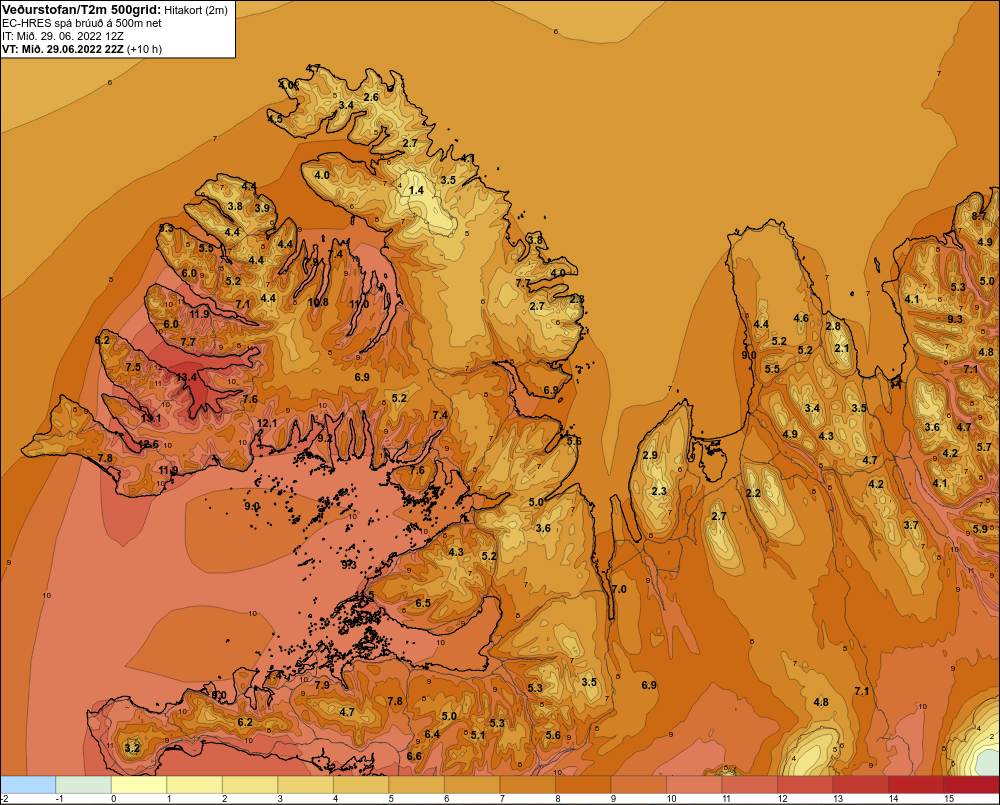Image resolution: width=1000 pixels, height=805 pixels.
Task: Click the temperature value '10.8'
Action: (x=318, y=302)
